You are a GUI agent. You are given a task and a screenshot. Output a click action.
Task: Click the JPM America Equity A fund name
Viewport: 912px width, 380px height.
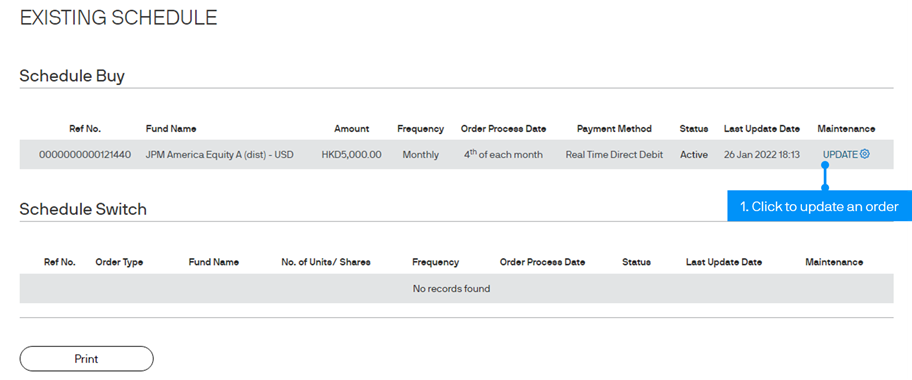point(220,155)
